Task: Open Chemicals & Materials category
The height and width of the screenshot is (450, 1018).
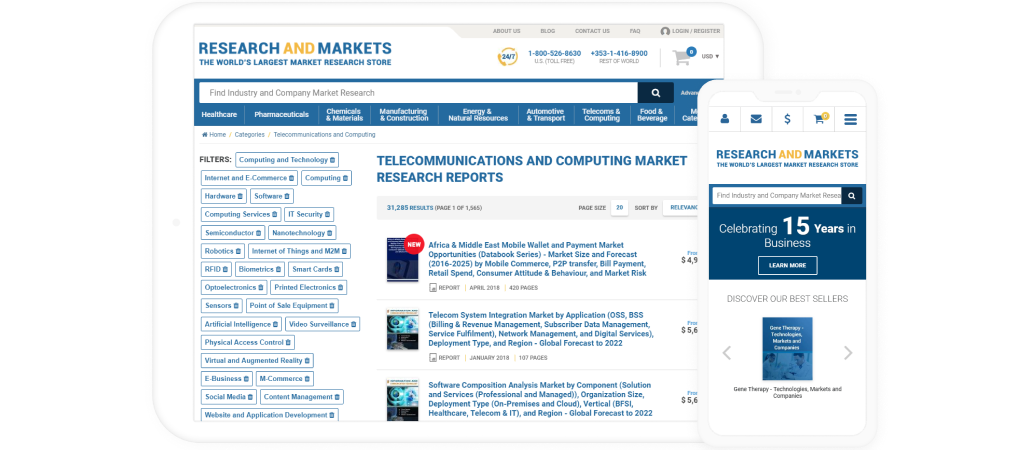Action: pos(344,115)
